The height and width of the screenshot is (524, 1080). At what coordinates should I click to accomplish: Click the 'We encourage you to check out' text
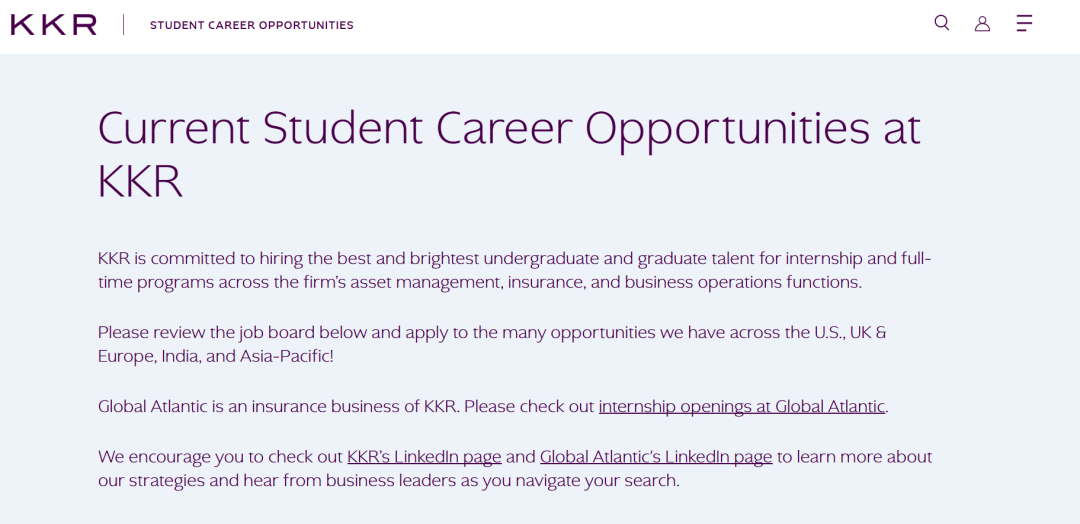[x=220, y=457]
